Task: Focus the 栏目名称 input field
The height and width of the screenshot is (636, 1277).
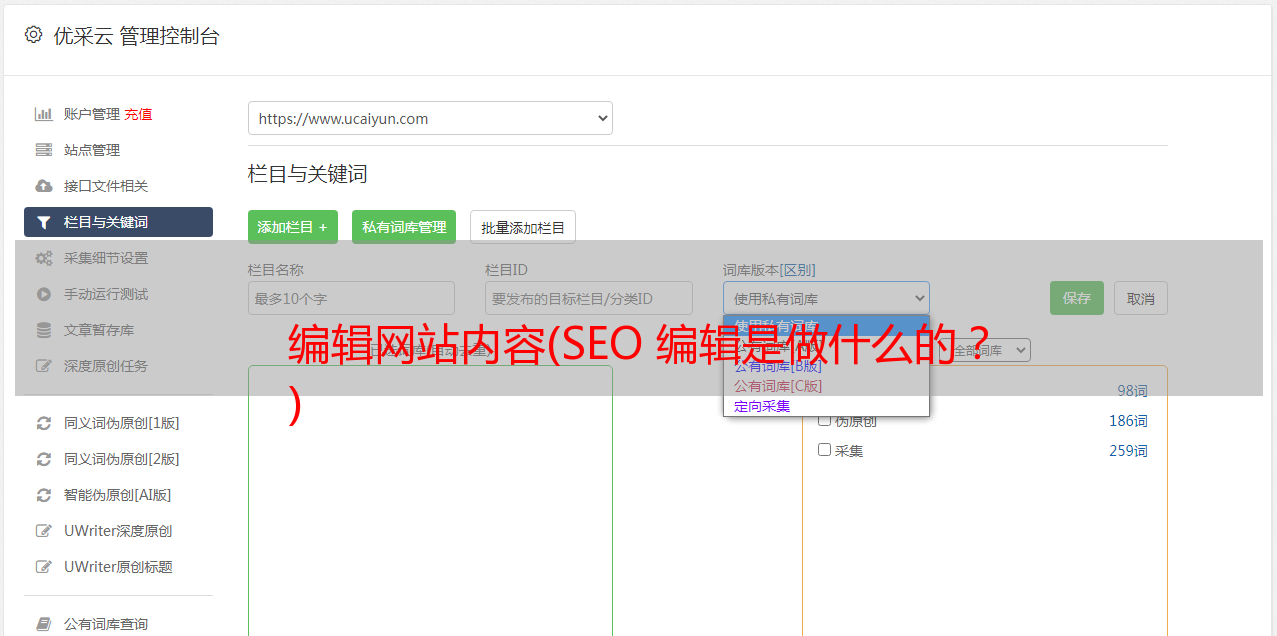Action: 351,298
